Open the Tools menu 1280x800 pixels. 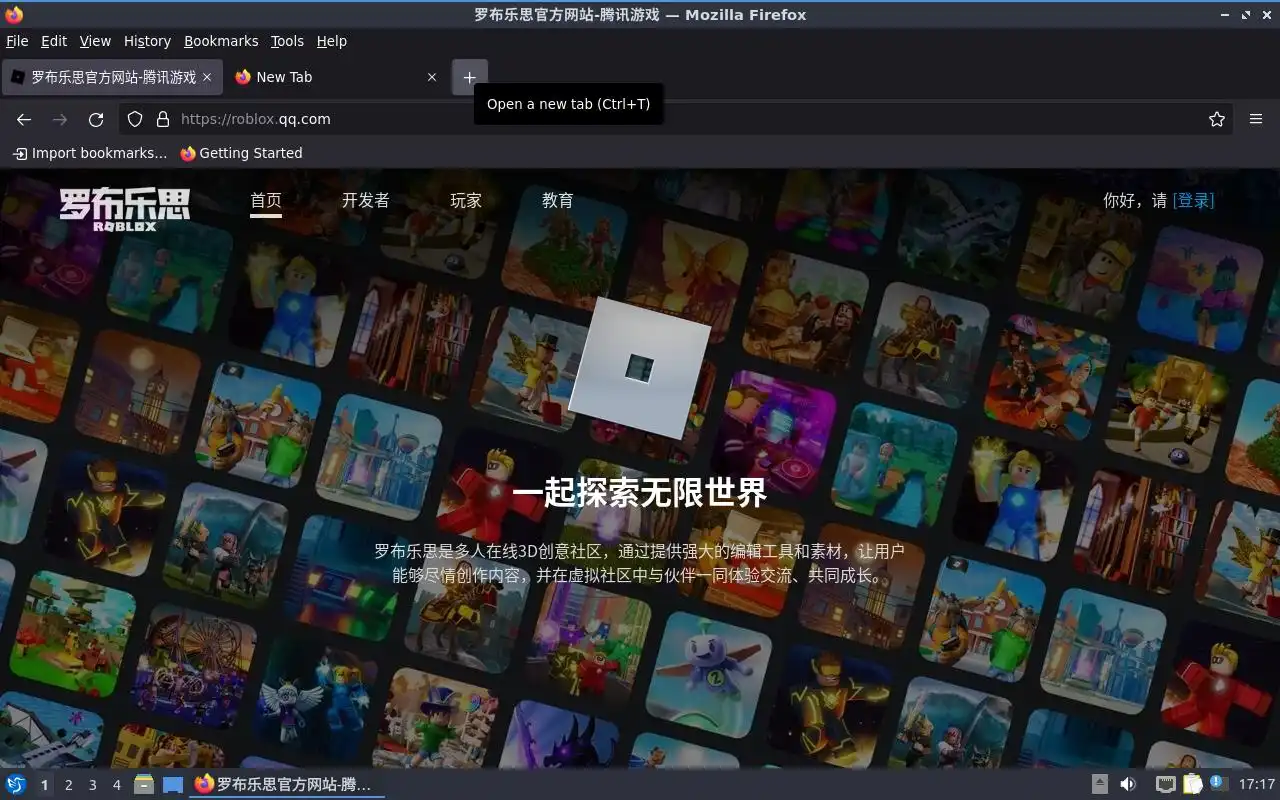(287, 41)
